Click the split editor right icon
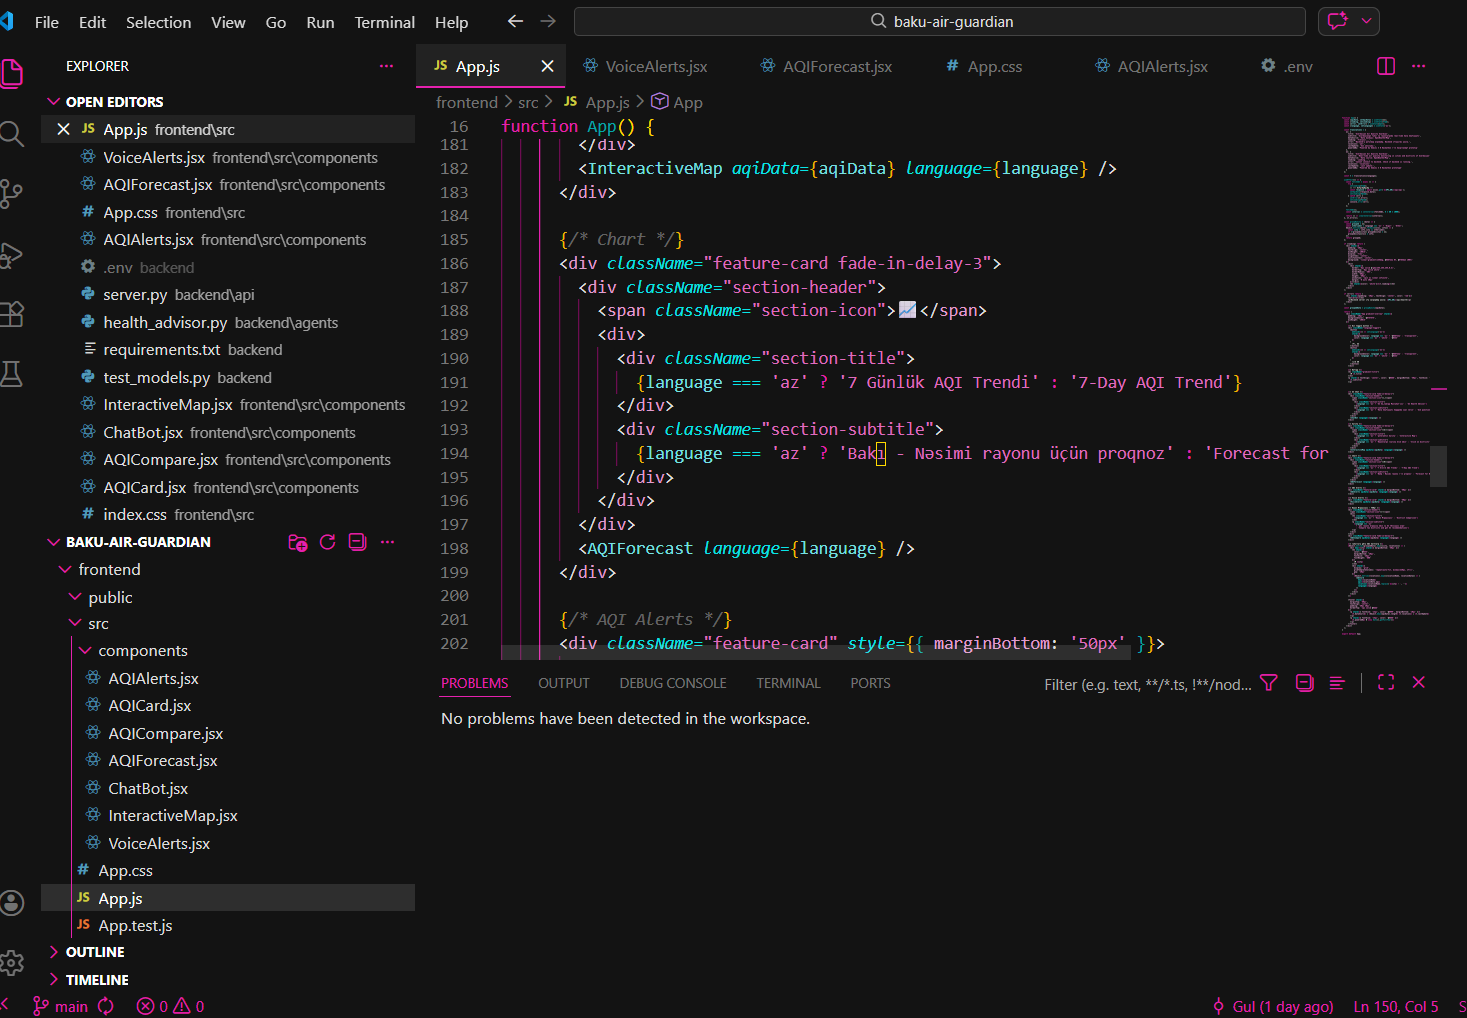This screenshot has width=1467, height=1018. pyautogui.click(x=1386, y=66)
